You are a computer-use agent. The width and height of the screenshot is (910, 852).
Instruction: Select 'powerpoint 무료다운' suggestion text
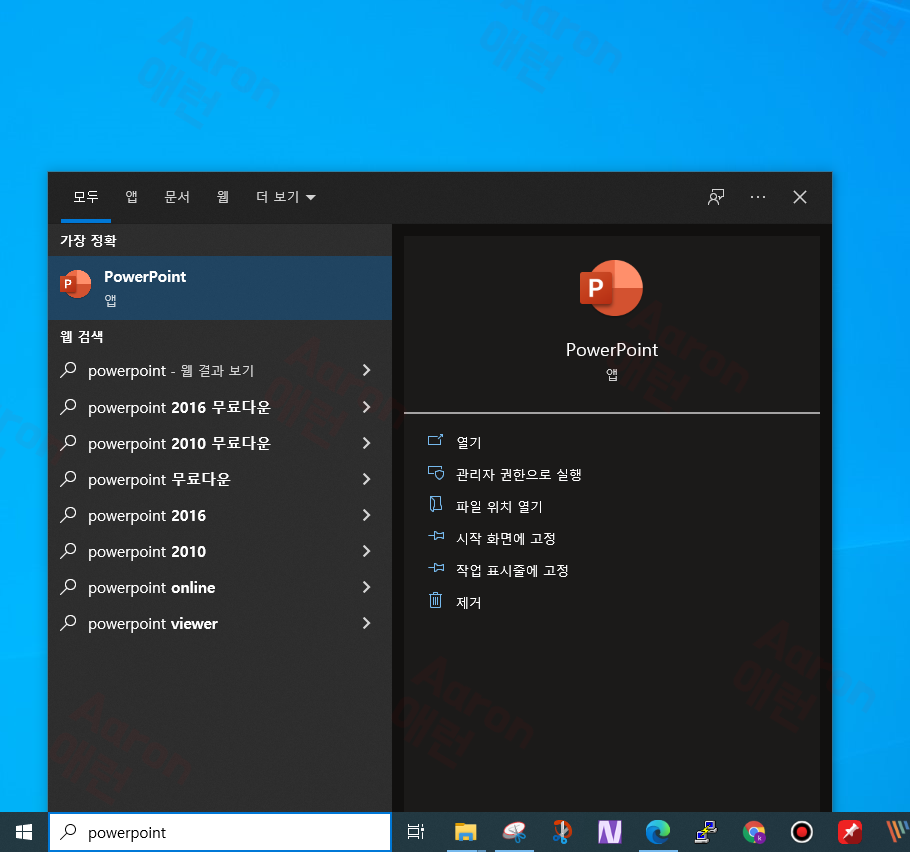coord(159,479)
